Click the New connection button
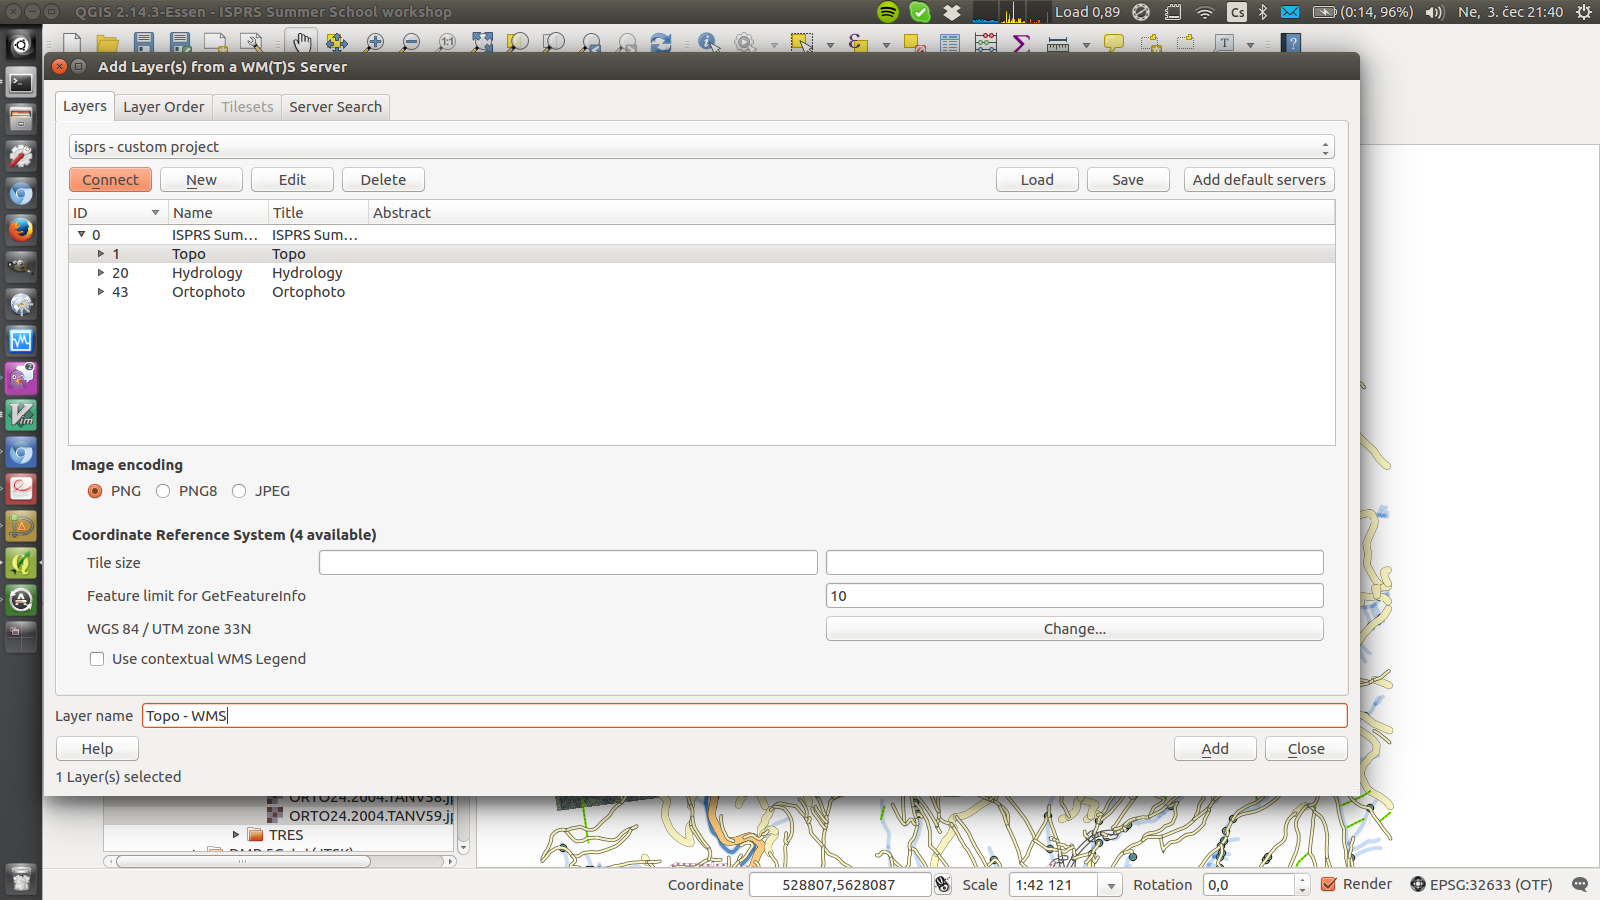The image size is (1600, 900). coord(201,180)
